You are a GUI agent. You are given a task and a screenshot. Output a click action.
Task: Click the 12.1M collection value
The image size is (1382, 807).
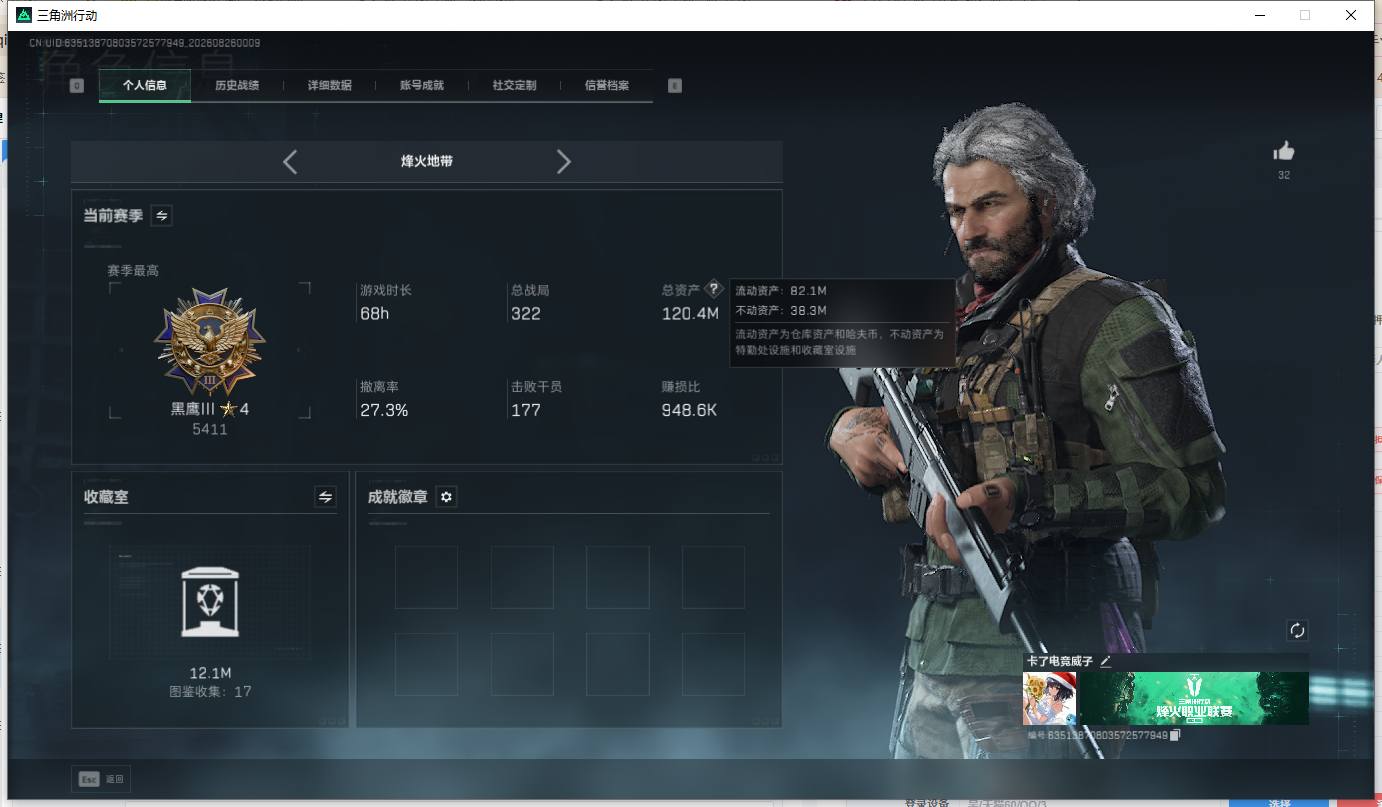[210, 673]
